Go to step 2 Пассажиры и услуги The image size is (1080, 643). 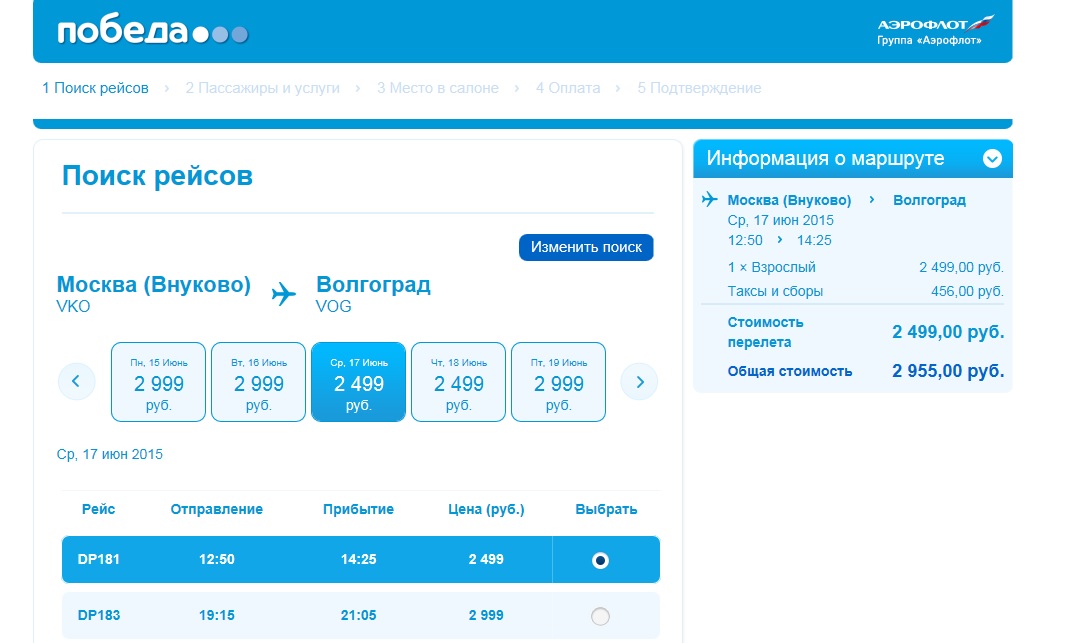(262, 88)
